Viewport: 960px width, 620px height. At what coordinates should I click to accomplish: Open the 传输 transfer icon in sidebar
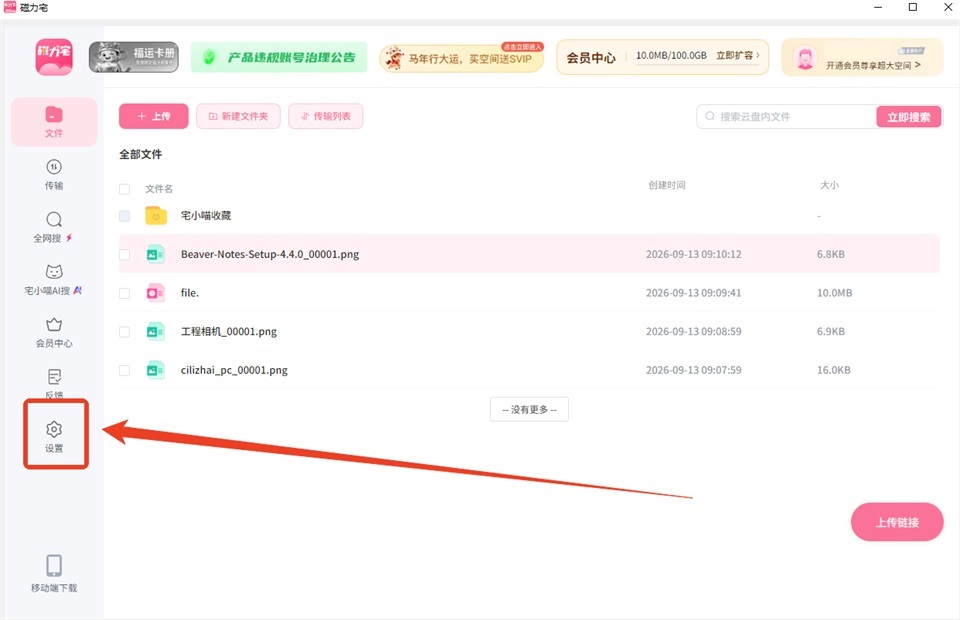[x=54, y=167]
